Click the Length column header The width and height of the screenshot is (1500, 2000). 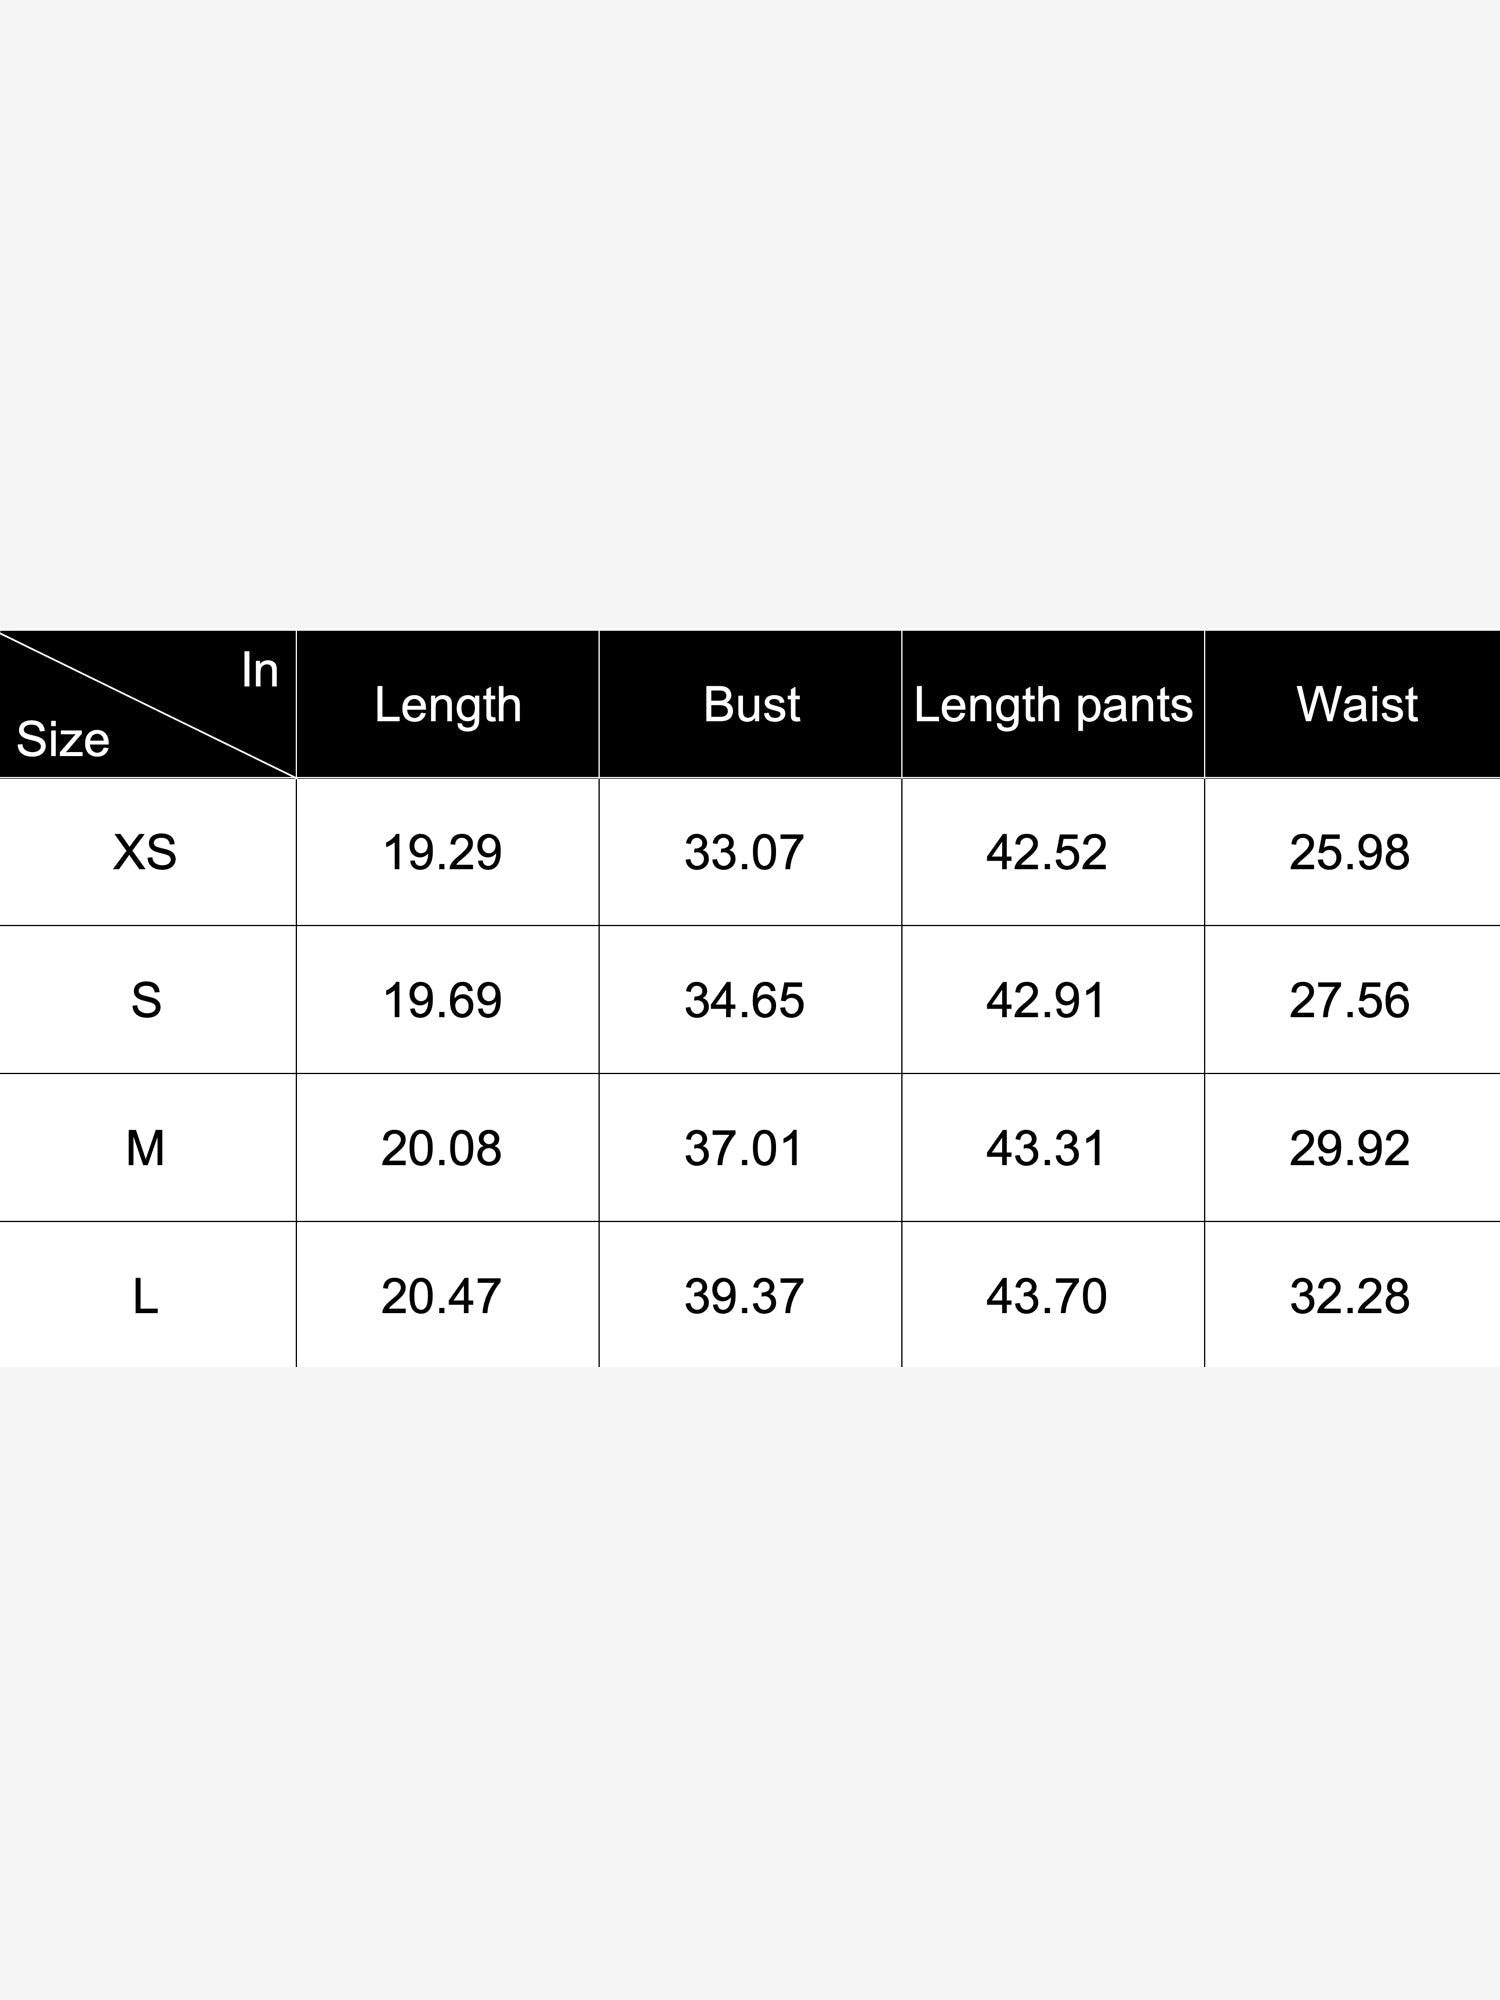(x=448, y=705)
